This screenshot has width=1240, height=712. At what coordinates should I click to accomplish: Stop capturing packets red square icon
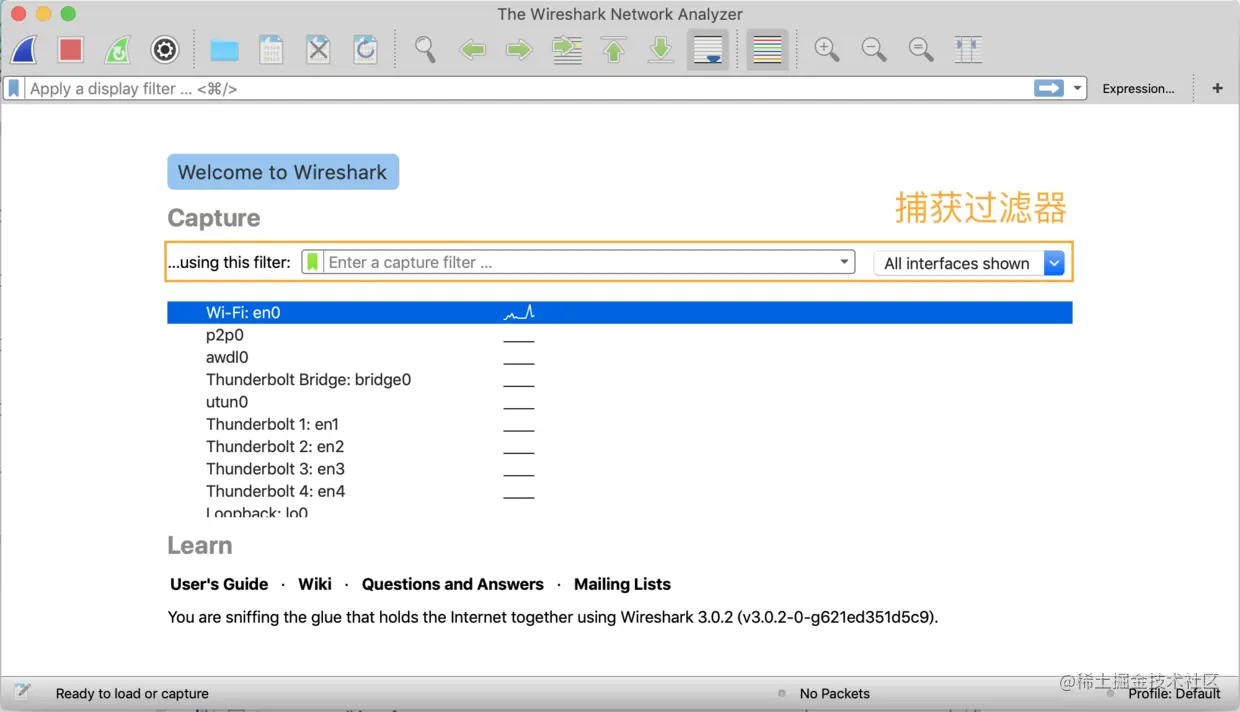pyautogui.click(x=70, y=49)
